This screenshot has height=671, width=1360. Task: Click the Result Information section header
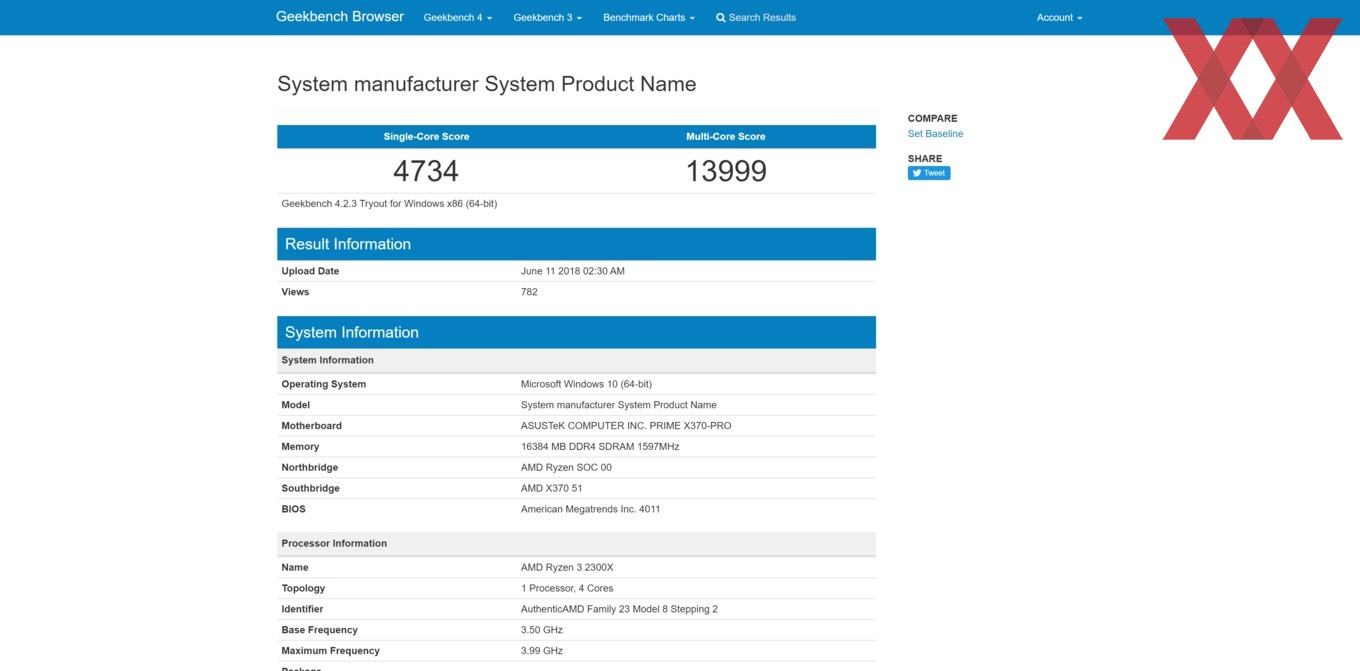[576, 244]
